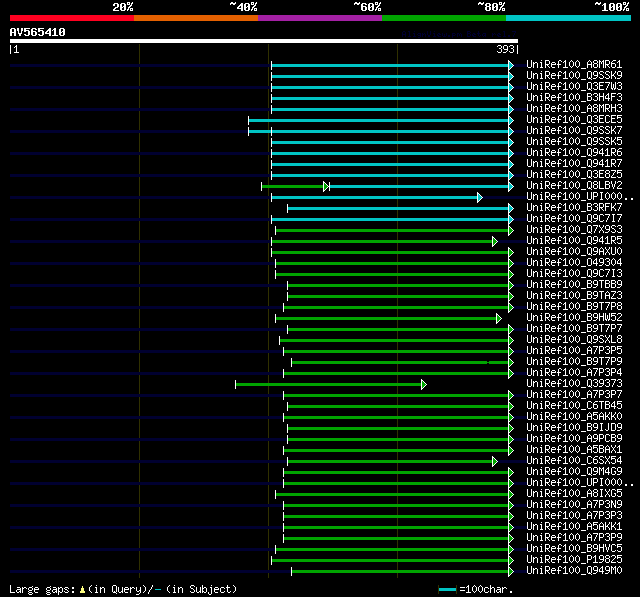The width and height of the screenshot is (640, 597).
Task: Select the UniRef100_Q7X9S3 label
Action: coord(574,230)
